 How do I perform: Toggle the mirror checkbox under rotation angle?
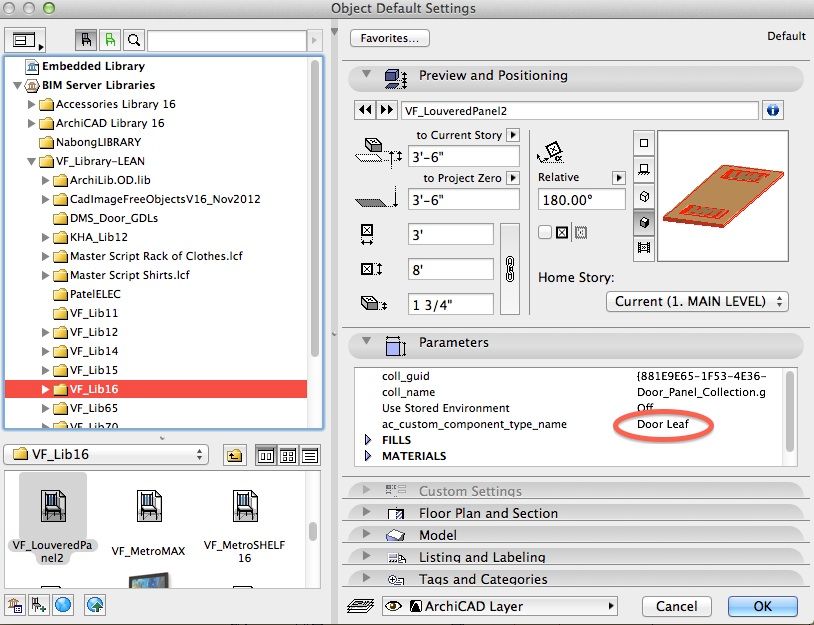click(545, 232)
